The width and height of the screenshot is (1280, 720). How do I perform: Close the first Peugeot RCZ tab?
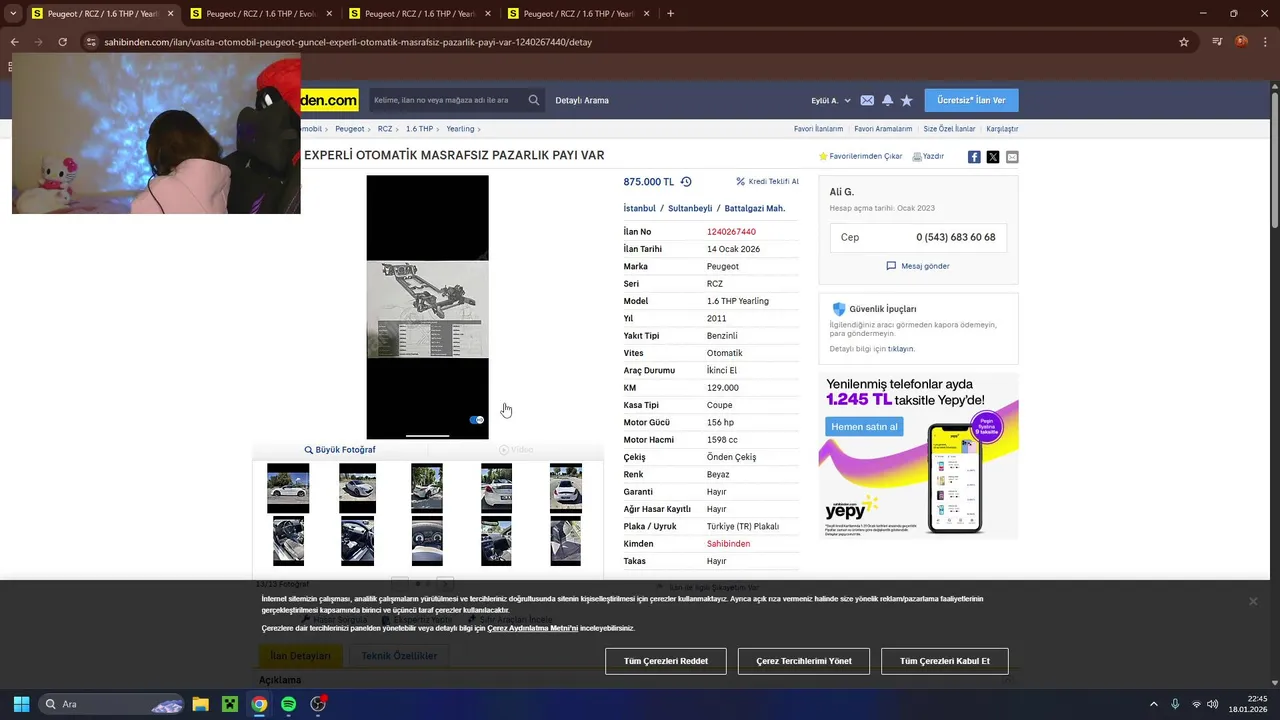(x=170, y=14)
